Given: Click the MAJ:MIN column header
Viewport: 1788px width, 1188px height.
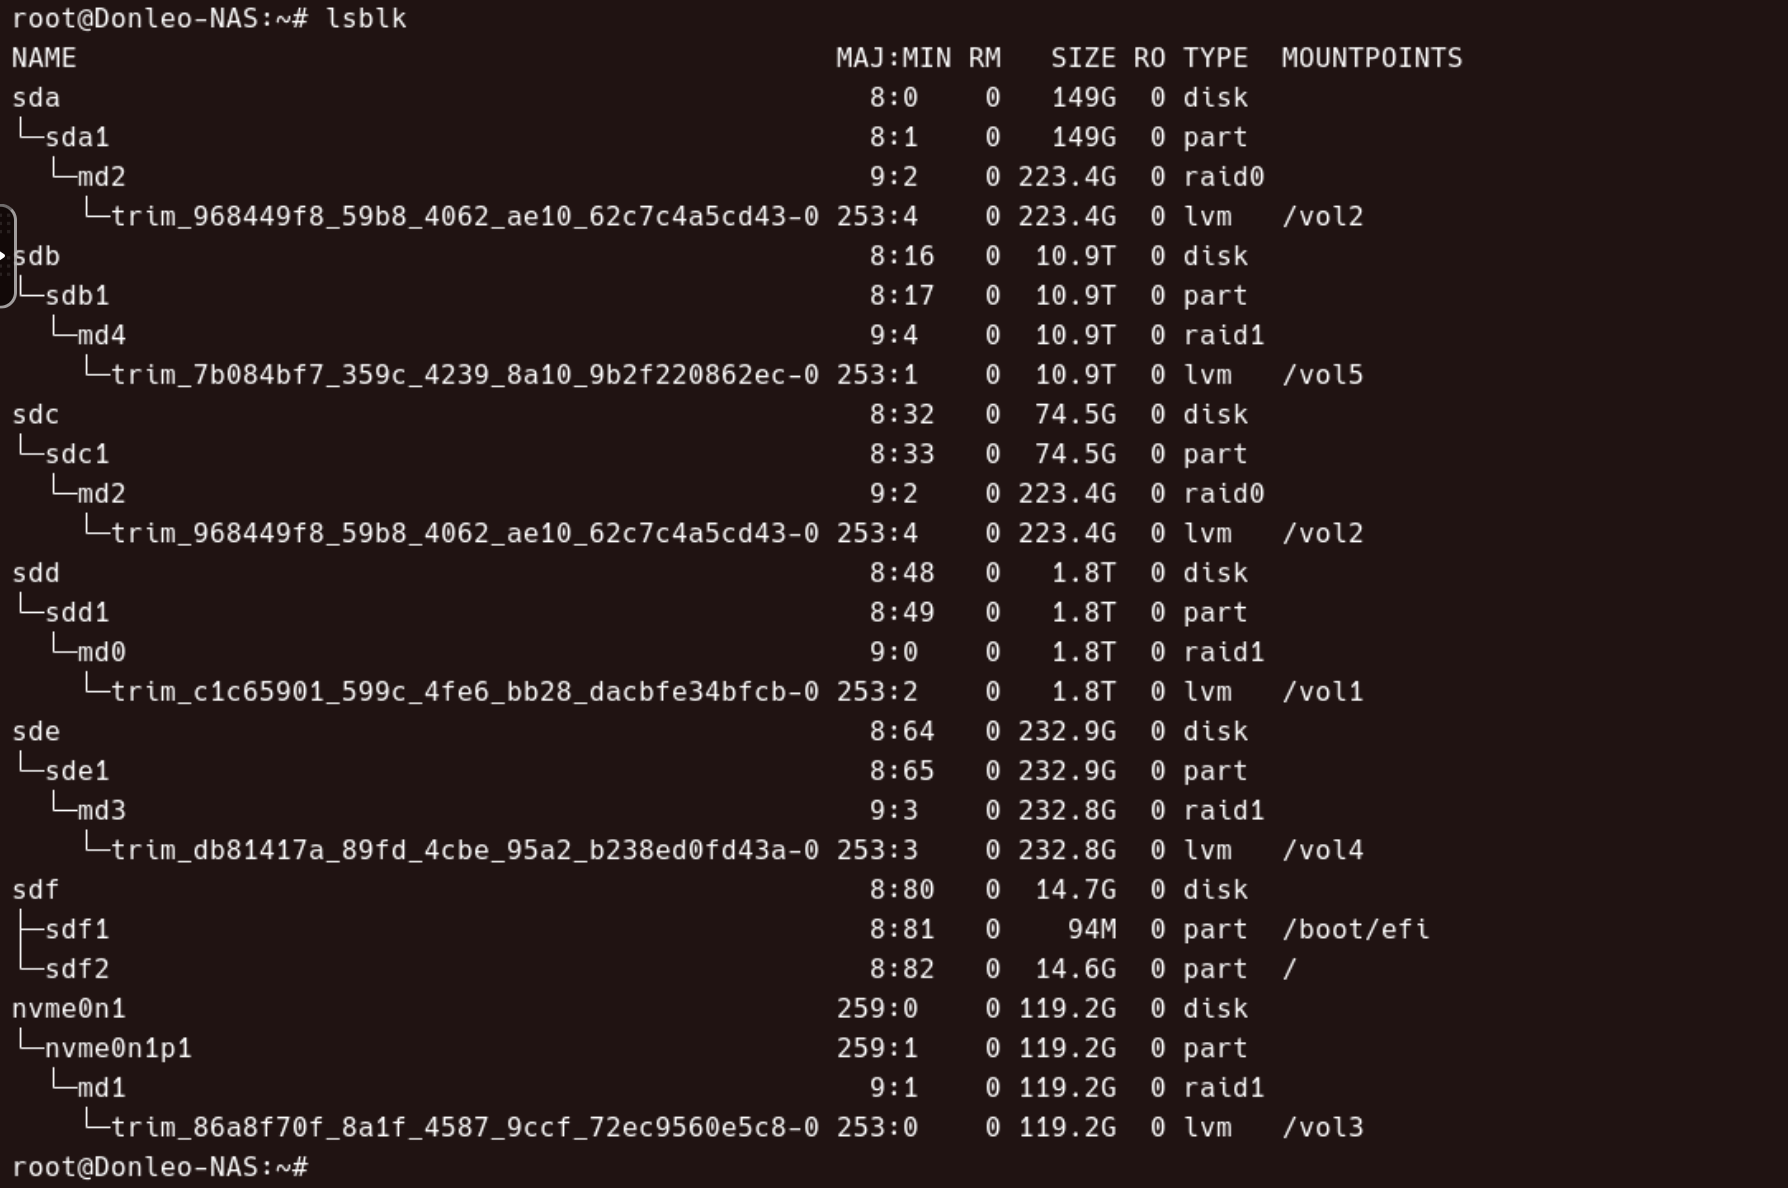Looking at the screenshot, I should [894, 58].
